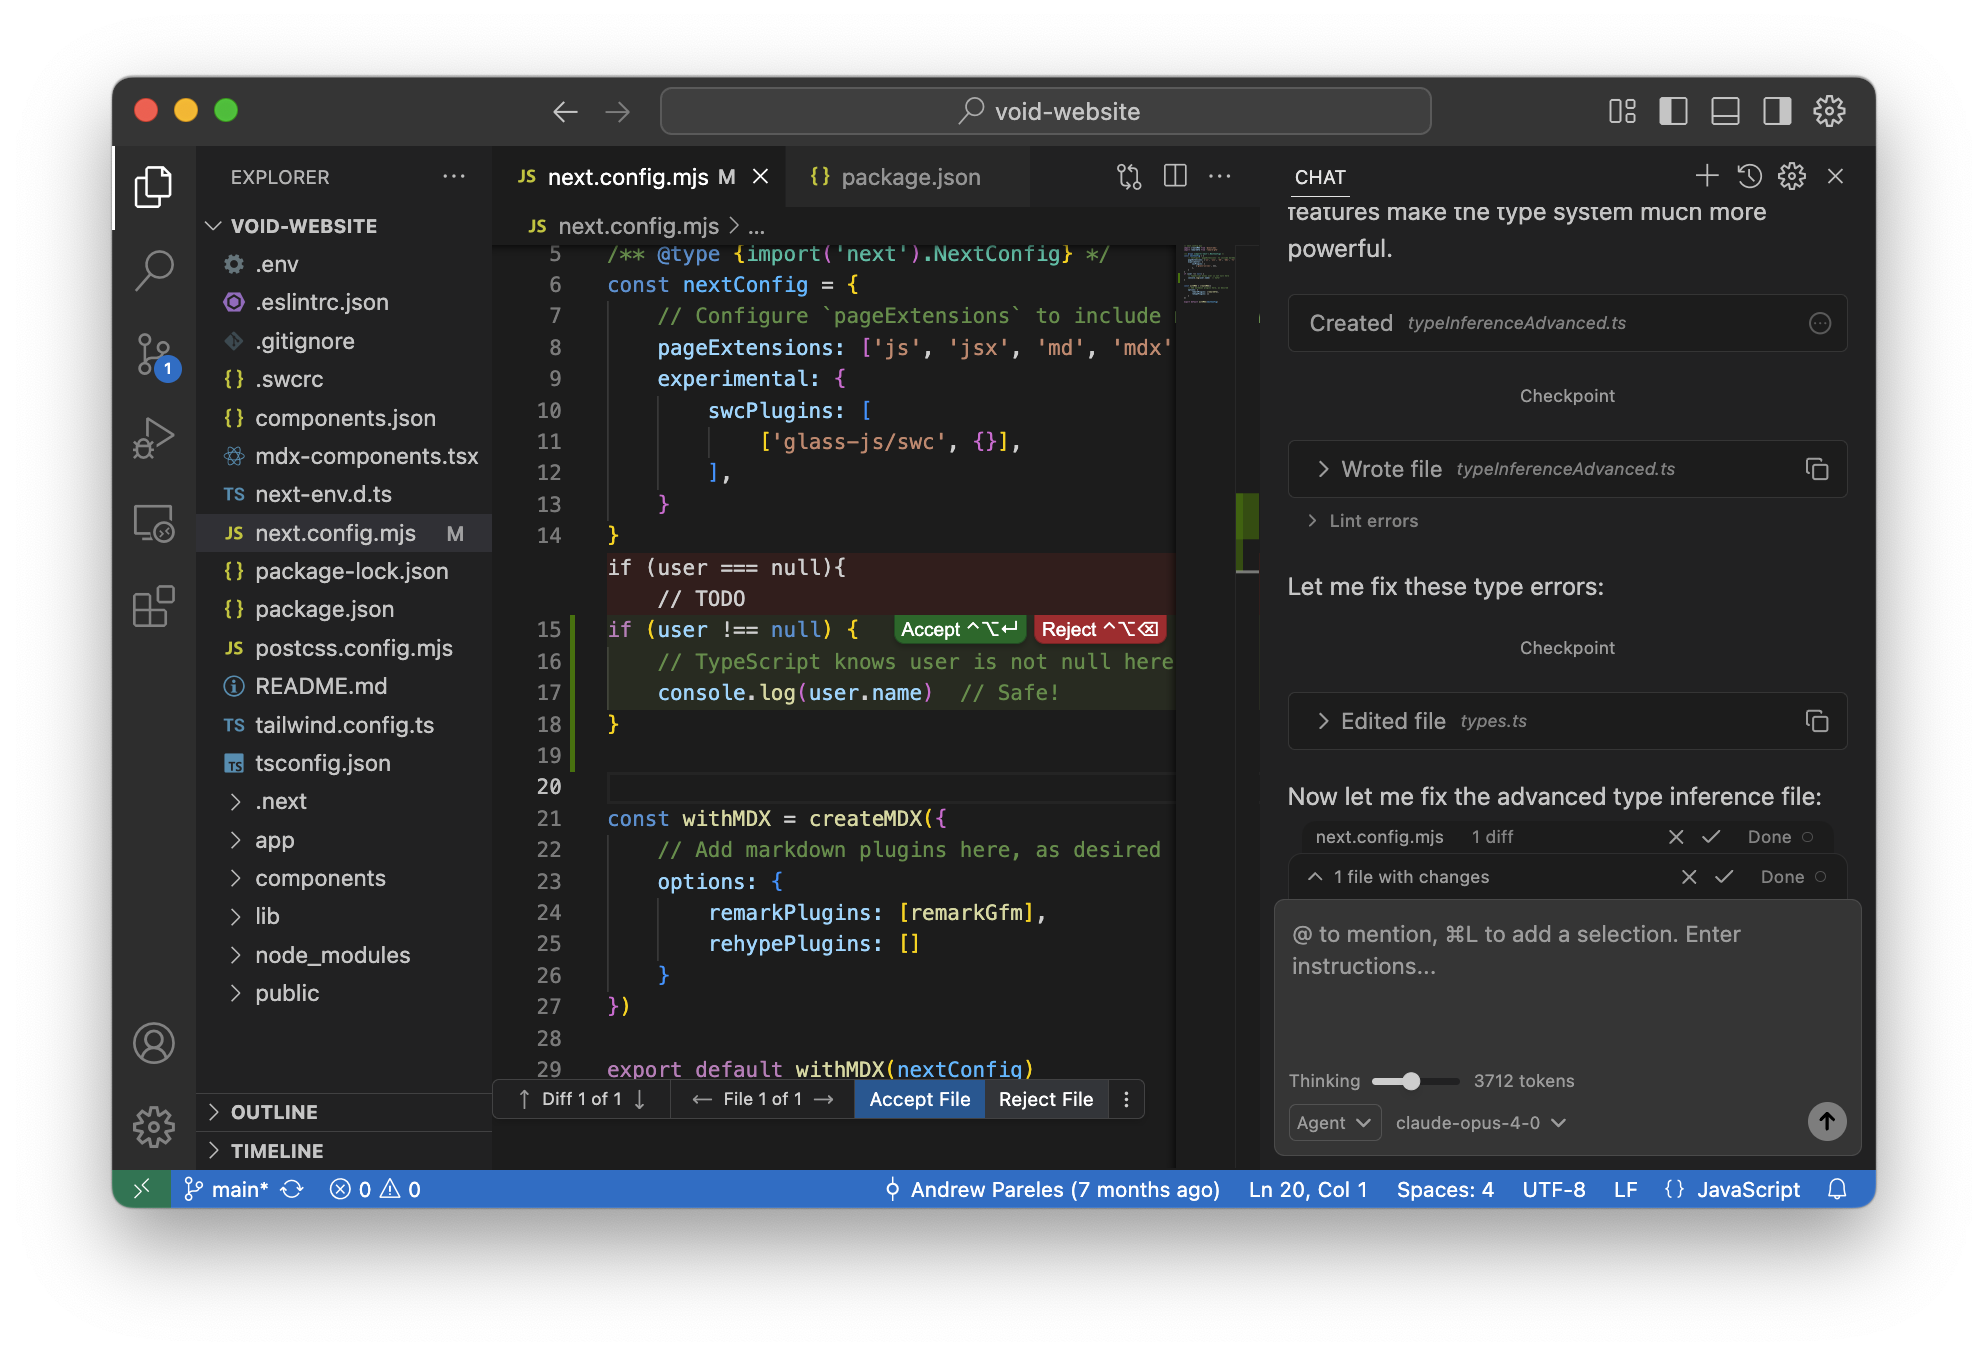1988x1356 pixels.
Task: Start a new chat thread
Action: [x=1707, y=177]
